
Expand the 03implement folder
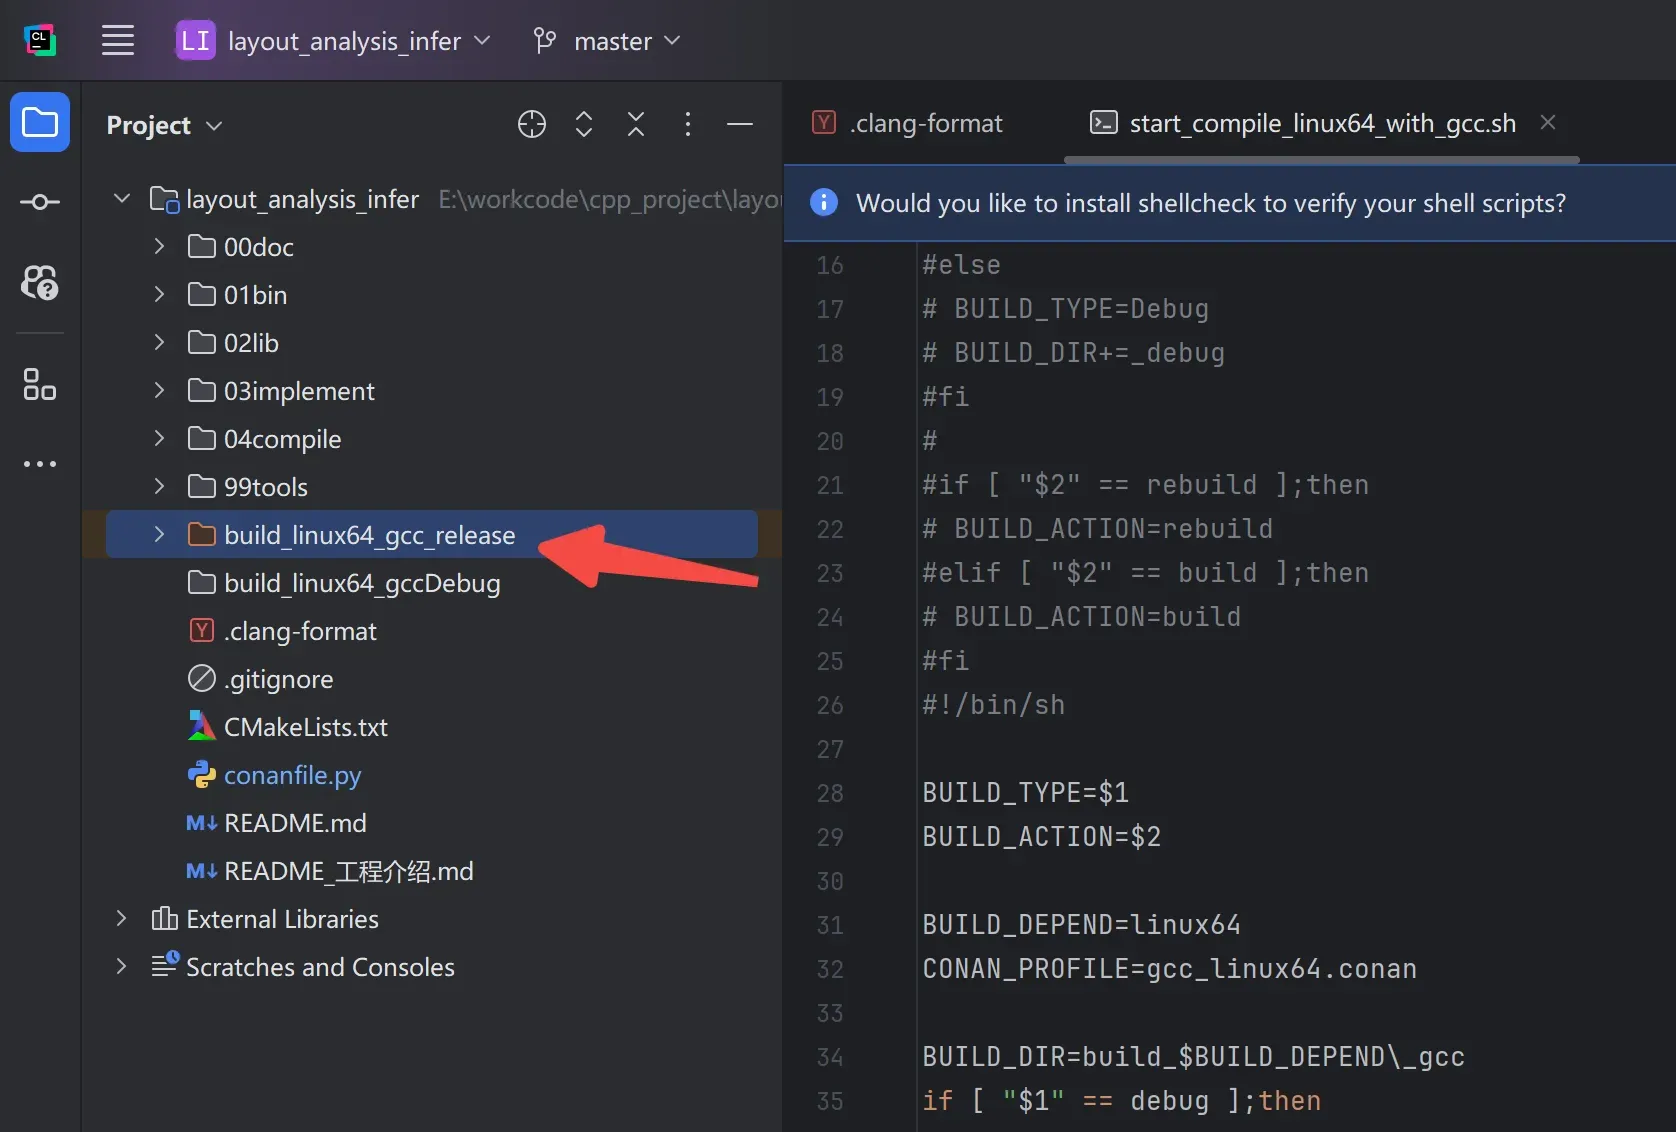tap(159, 390)
